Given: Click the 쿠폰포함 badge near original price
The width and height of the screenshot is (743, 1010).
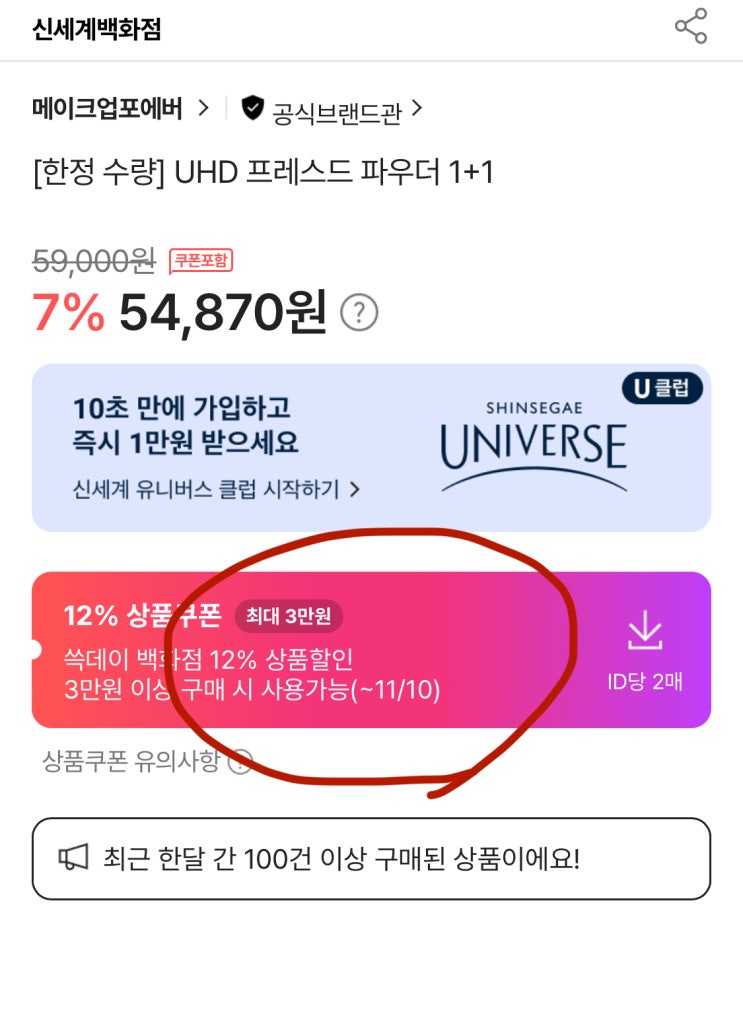Looking at the screenshot, I should click(201, 261).
